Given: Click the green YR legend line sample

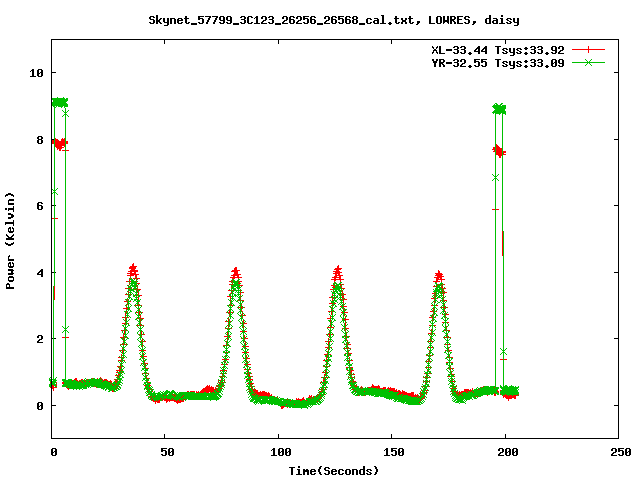Looking at the screenshot, I should pos(590,62).
